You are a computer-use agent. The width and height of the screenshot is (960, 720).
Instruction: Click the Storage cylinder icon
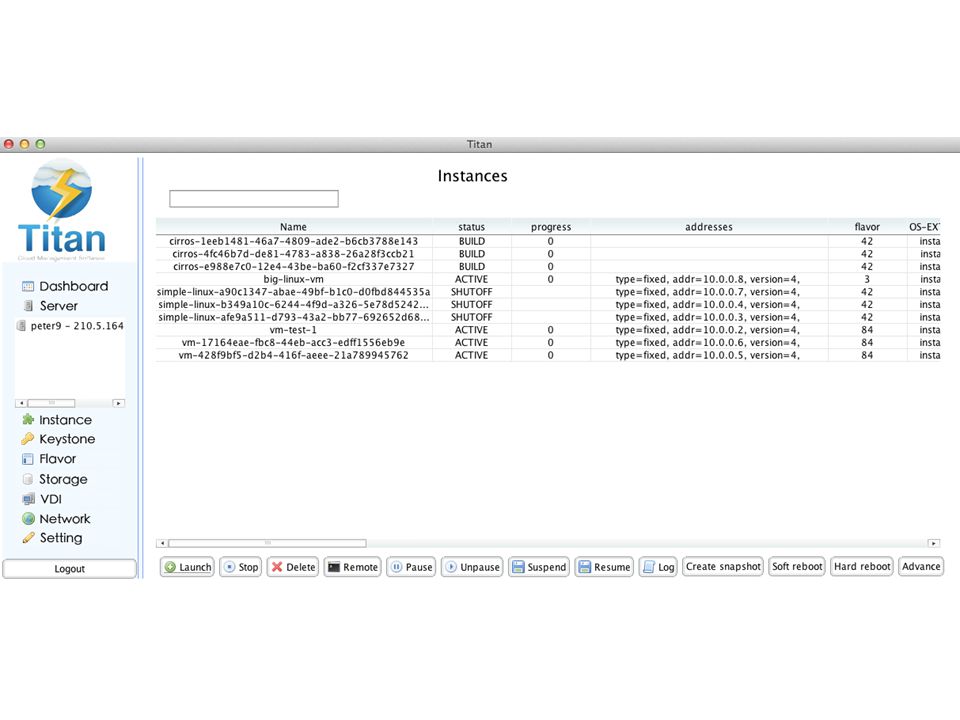click(28, 479)
